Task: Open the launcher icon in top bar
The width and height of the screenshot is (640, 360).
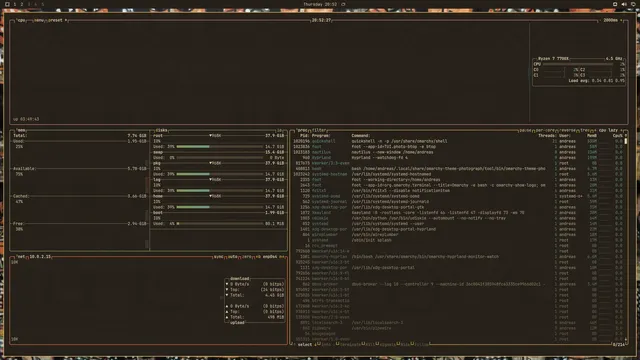Action: (7, 4)
